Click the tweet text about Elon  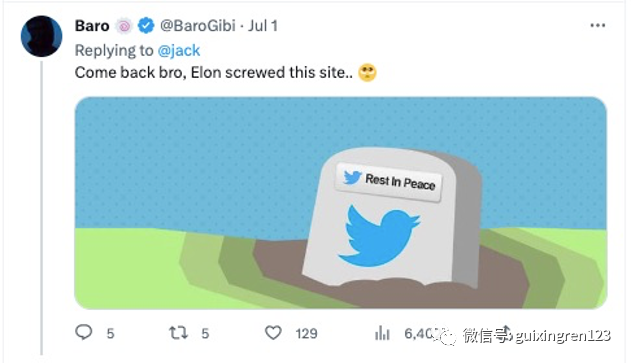pyautogui.click(x=214, y=73)
